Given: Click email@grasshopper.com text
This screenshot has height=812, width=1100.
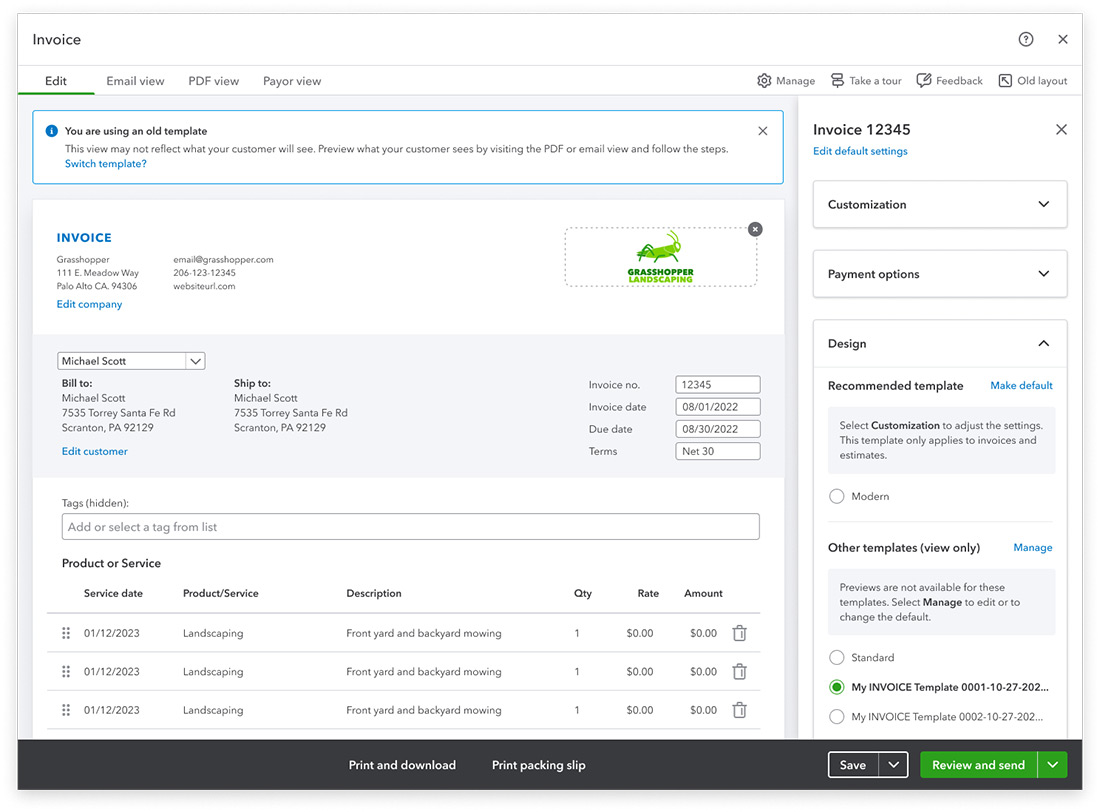Looking at the screenshot, I should point(223,260).
